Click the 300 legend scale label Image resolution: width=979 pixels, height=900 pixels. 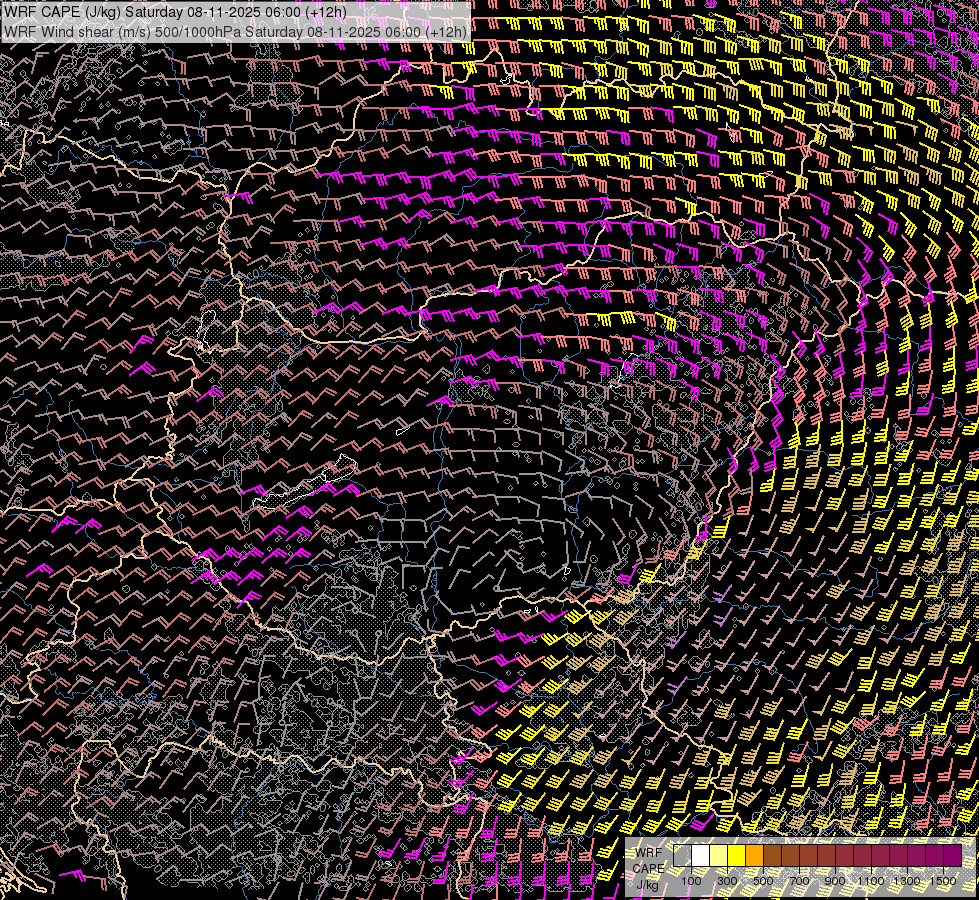727,881
